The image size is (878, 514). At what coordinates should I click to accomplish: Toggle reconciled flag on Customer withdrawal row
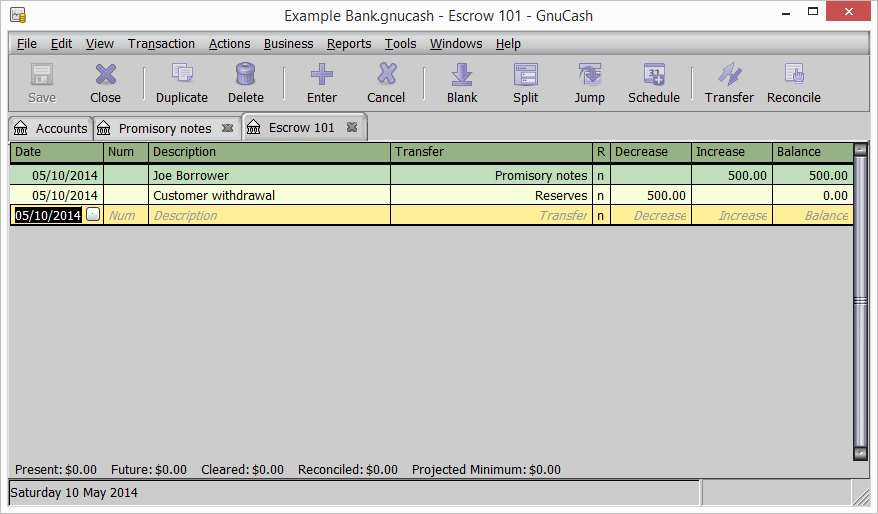(x=601, y=196)
